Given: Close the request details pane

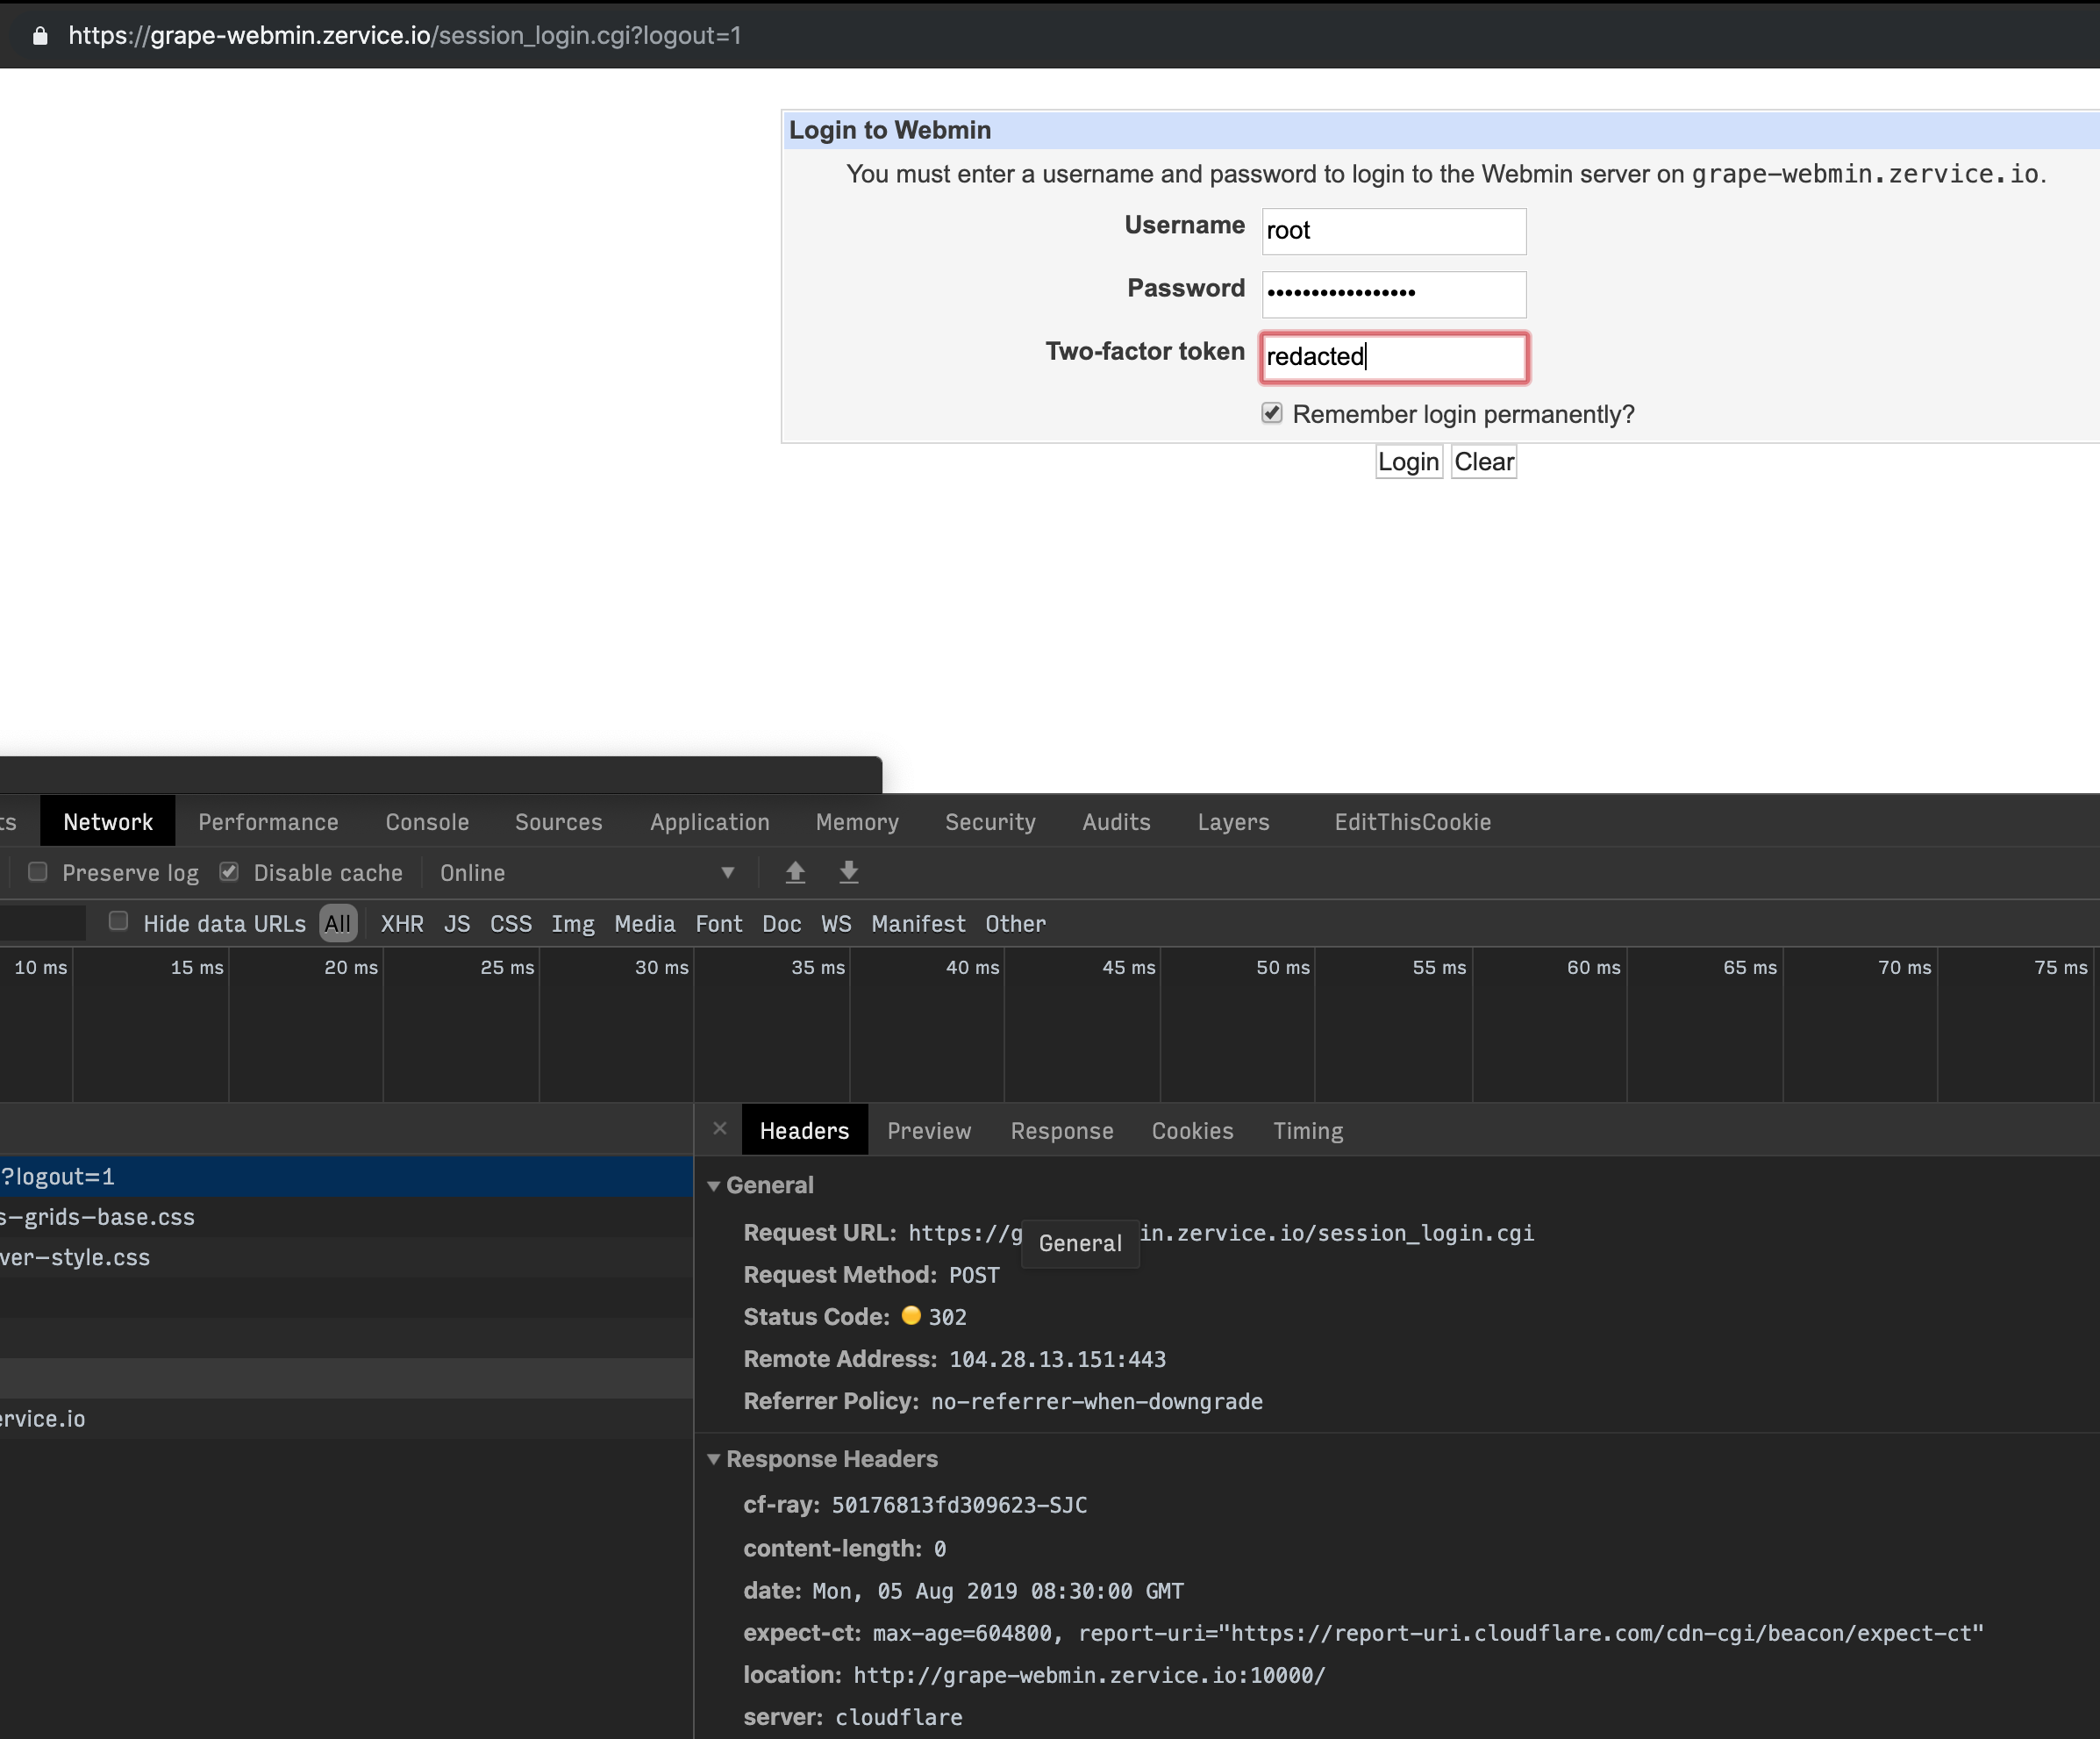Looking at the screenshot, I should point(719,1129).
